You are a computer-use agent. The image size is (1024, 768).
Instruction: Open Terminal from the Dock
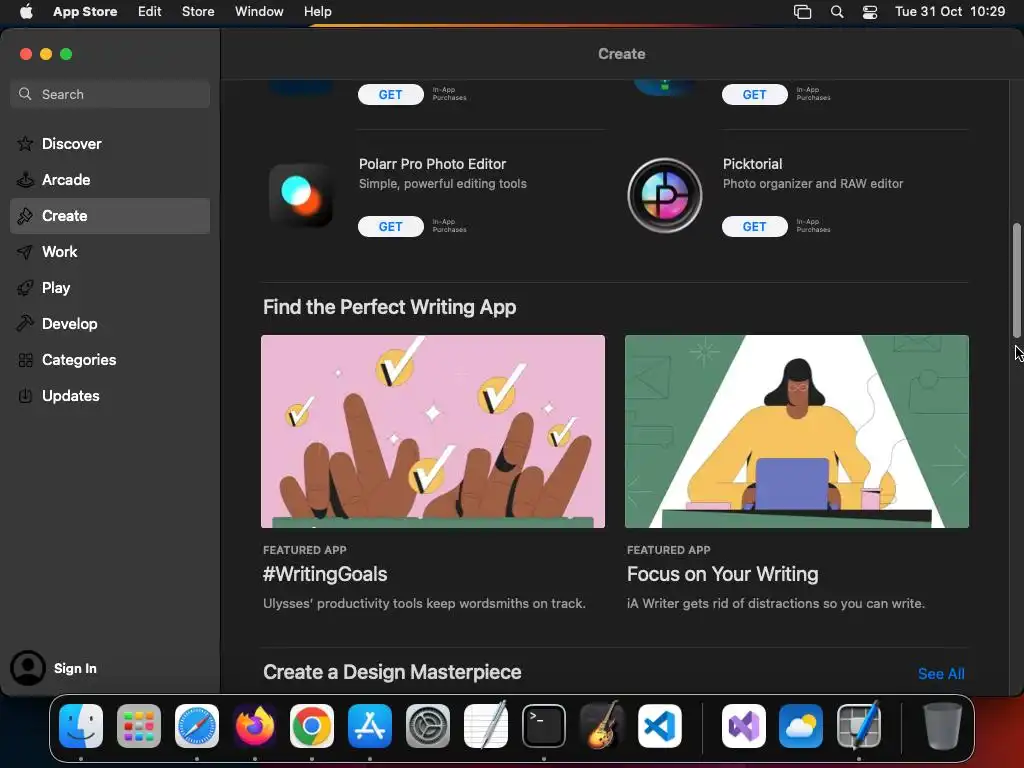[543, 726]
